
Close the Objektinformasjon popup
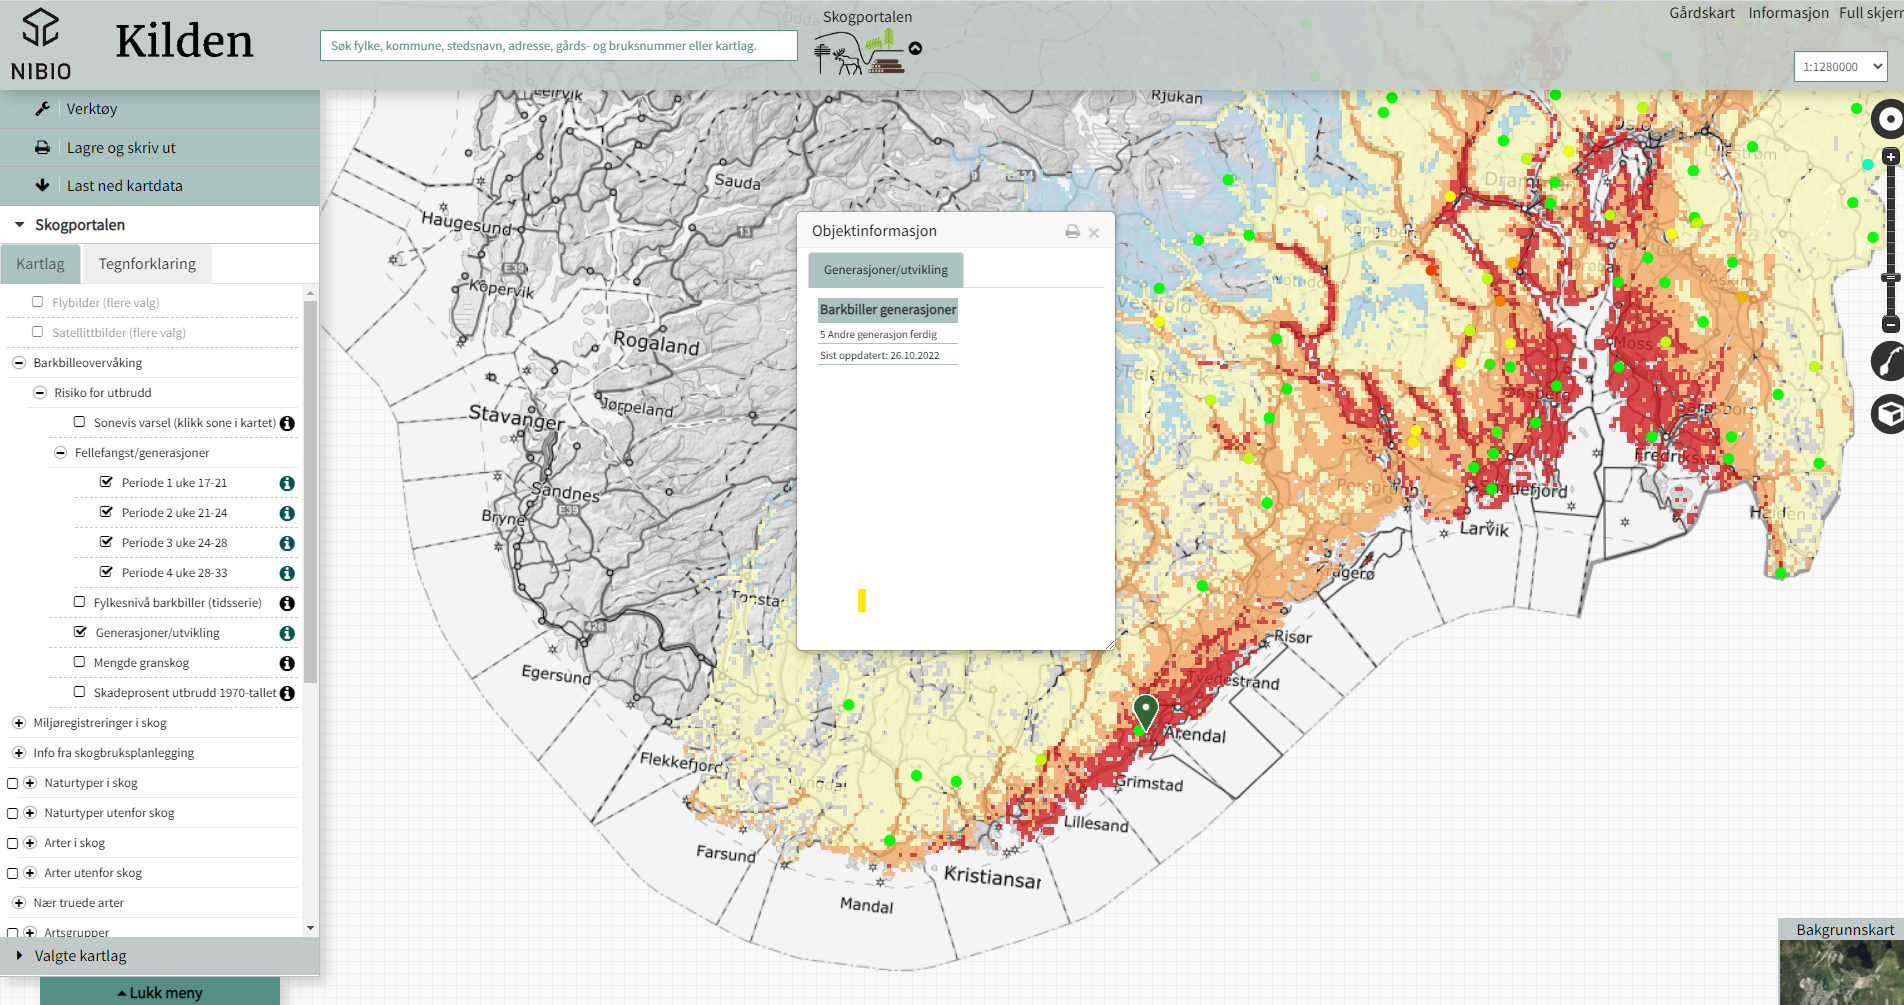click(1094, 233)
